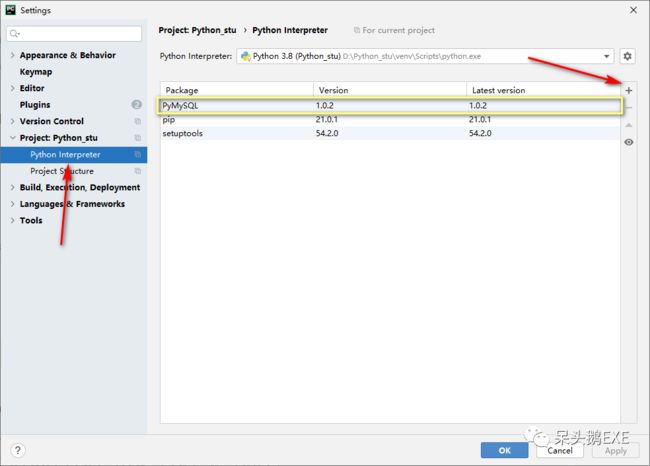Click project-level icon beside Project Structure

[x=138, y=171]
